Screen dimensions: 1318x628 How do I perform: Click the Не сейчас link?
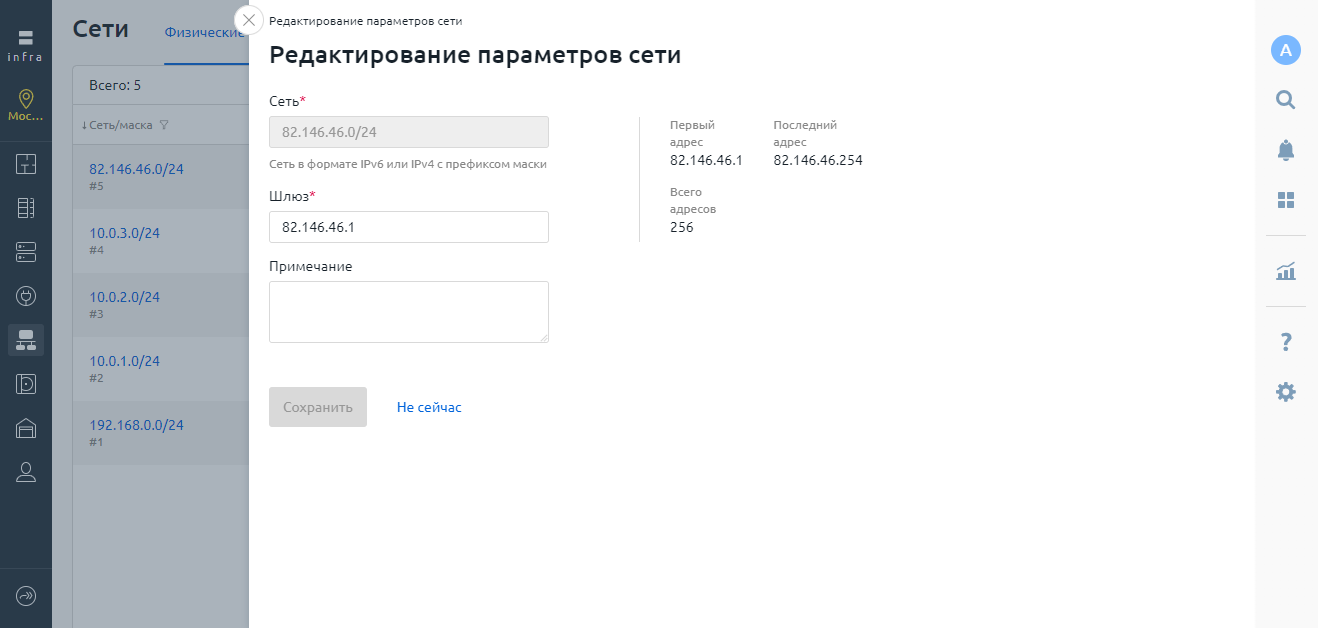pos(429,407)
